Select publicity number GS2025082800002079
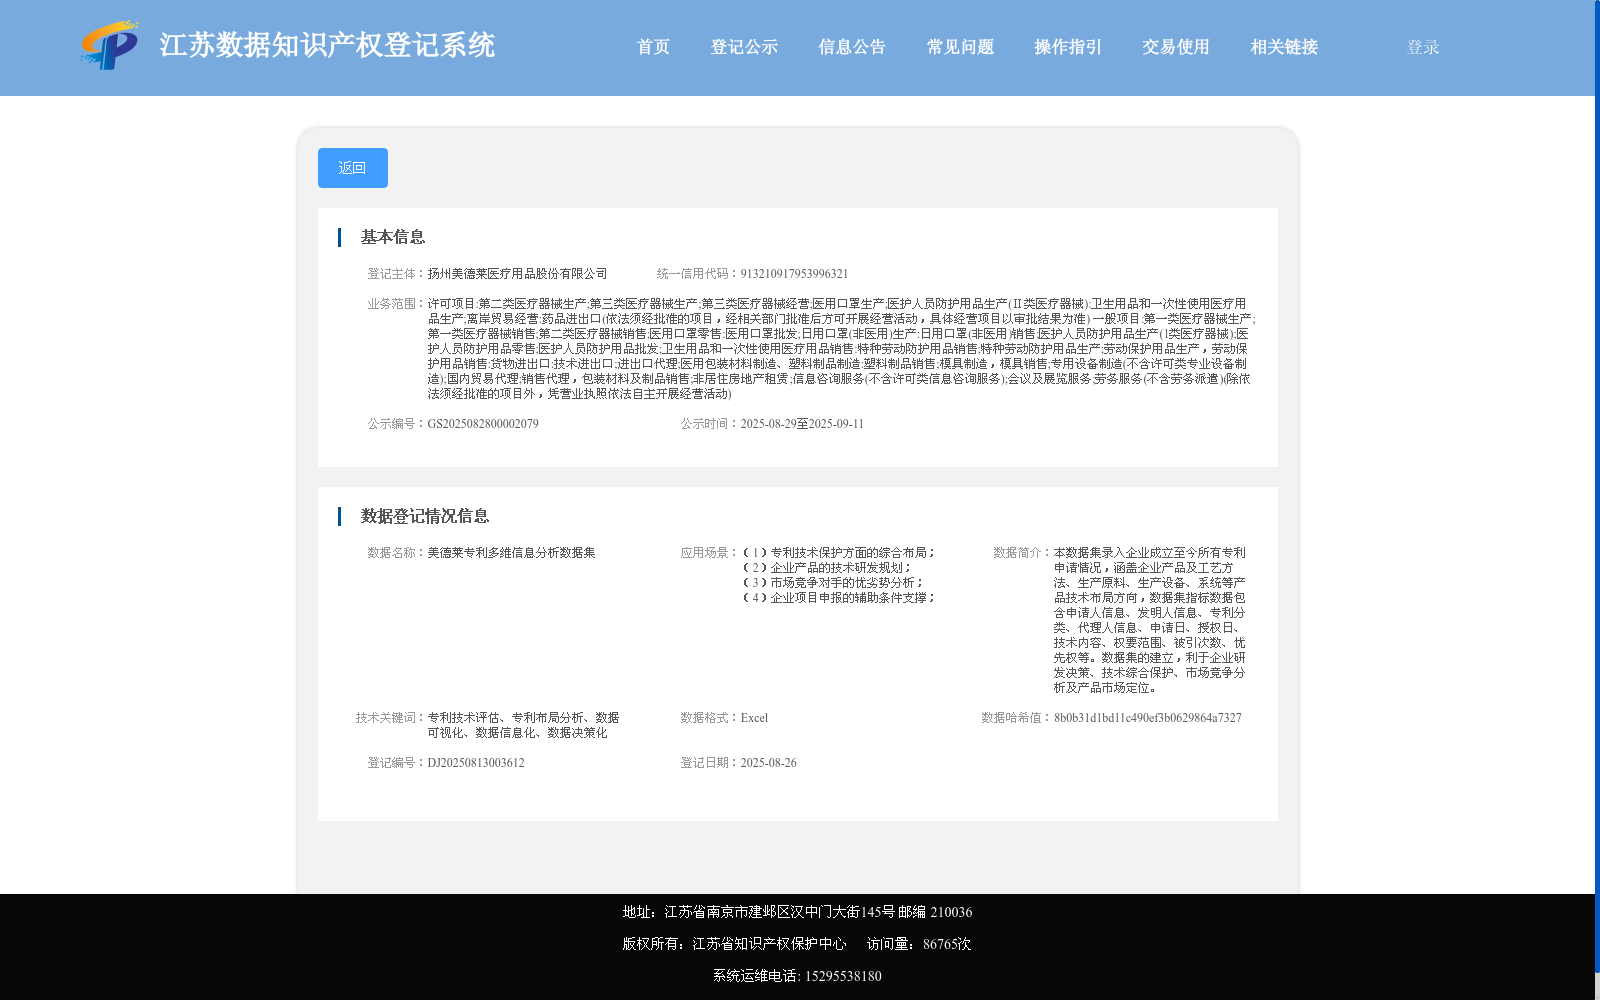 (x=483, y=424)
